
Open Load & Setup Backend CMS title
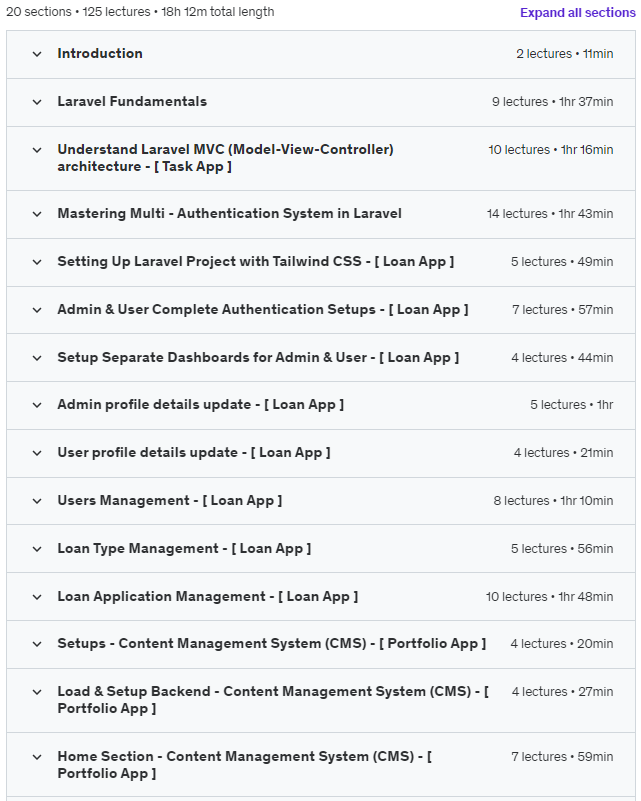pyautogui.click(x=273, y=700)
